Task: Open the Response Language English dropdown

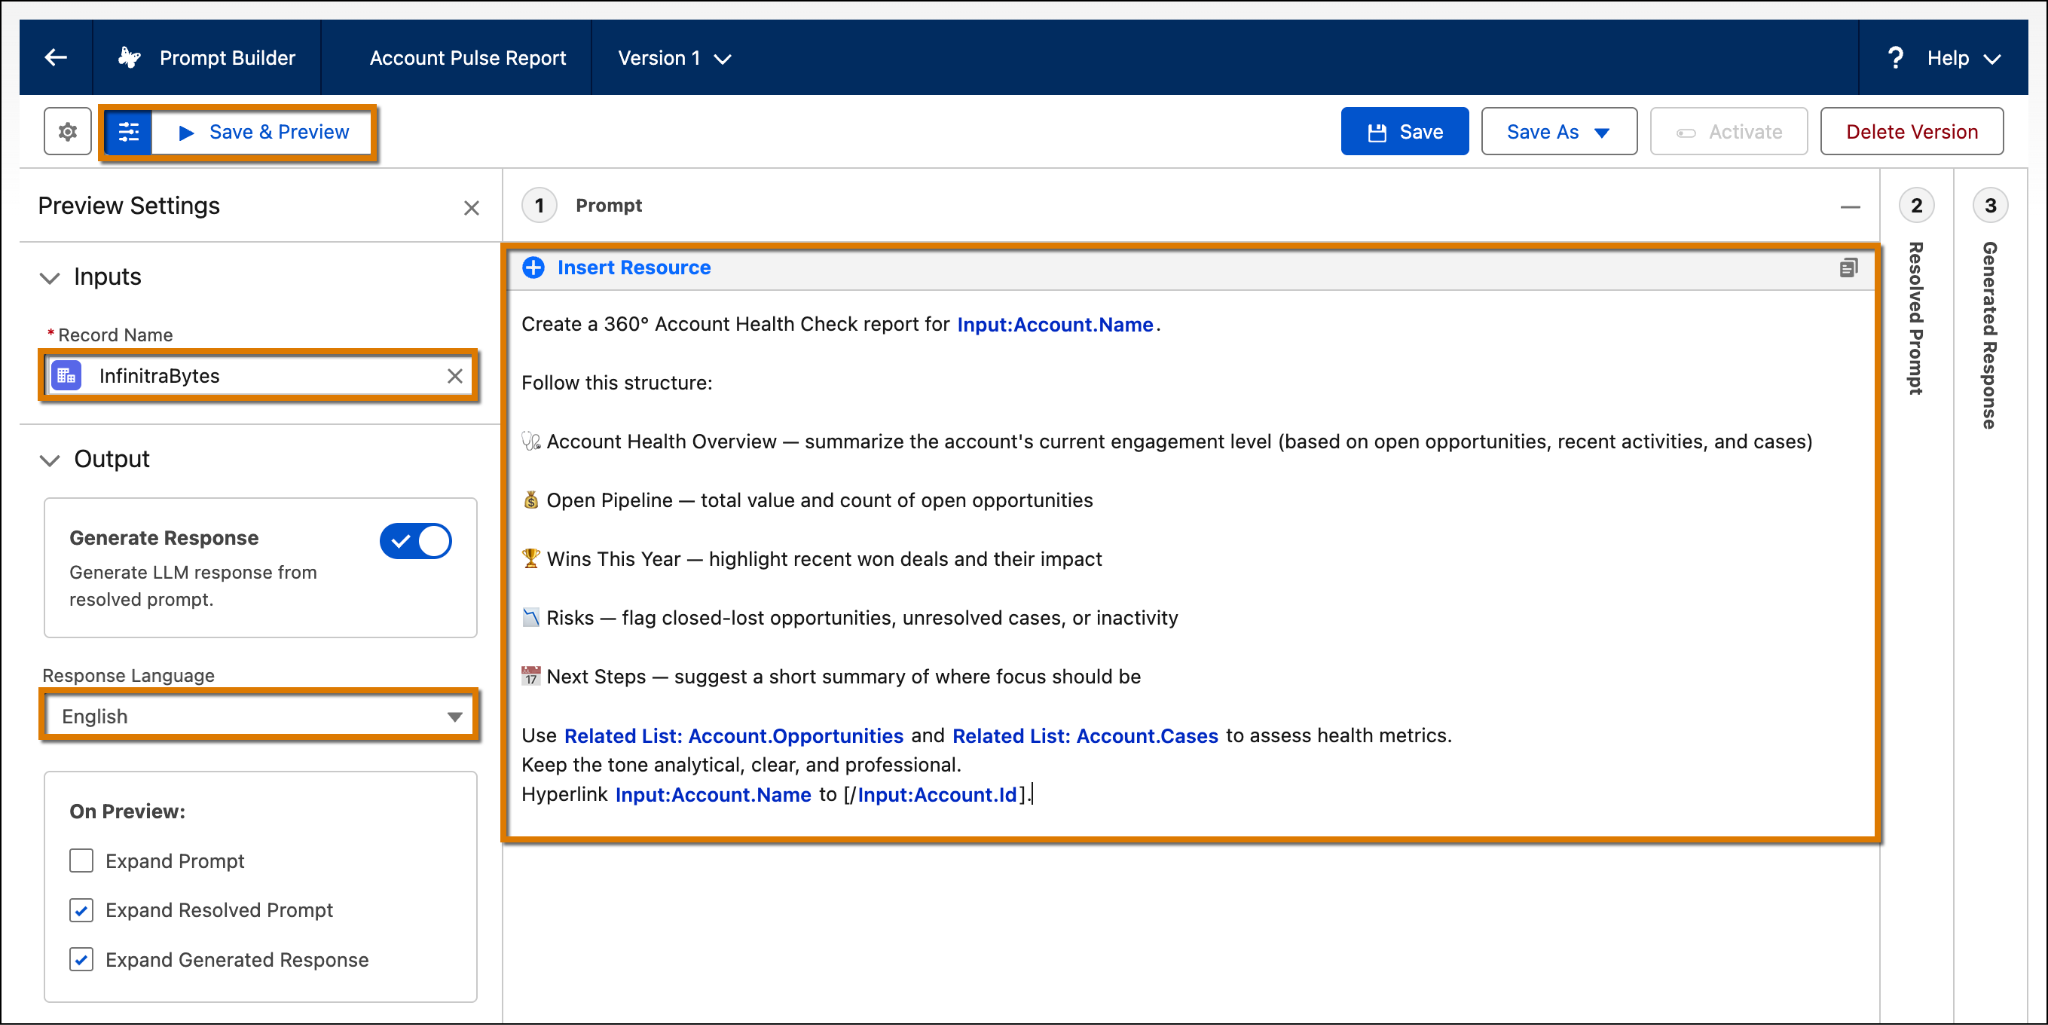Action: (x=260, y=716)
